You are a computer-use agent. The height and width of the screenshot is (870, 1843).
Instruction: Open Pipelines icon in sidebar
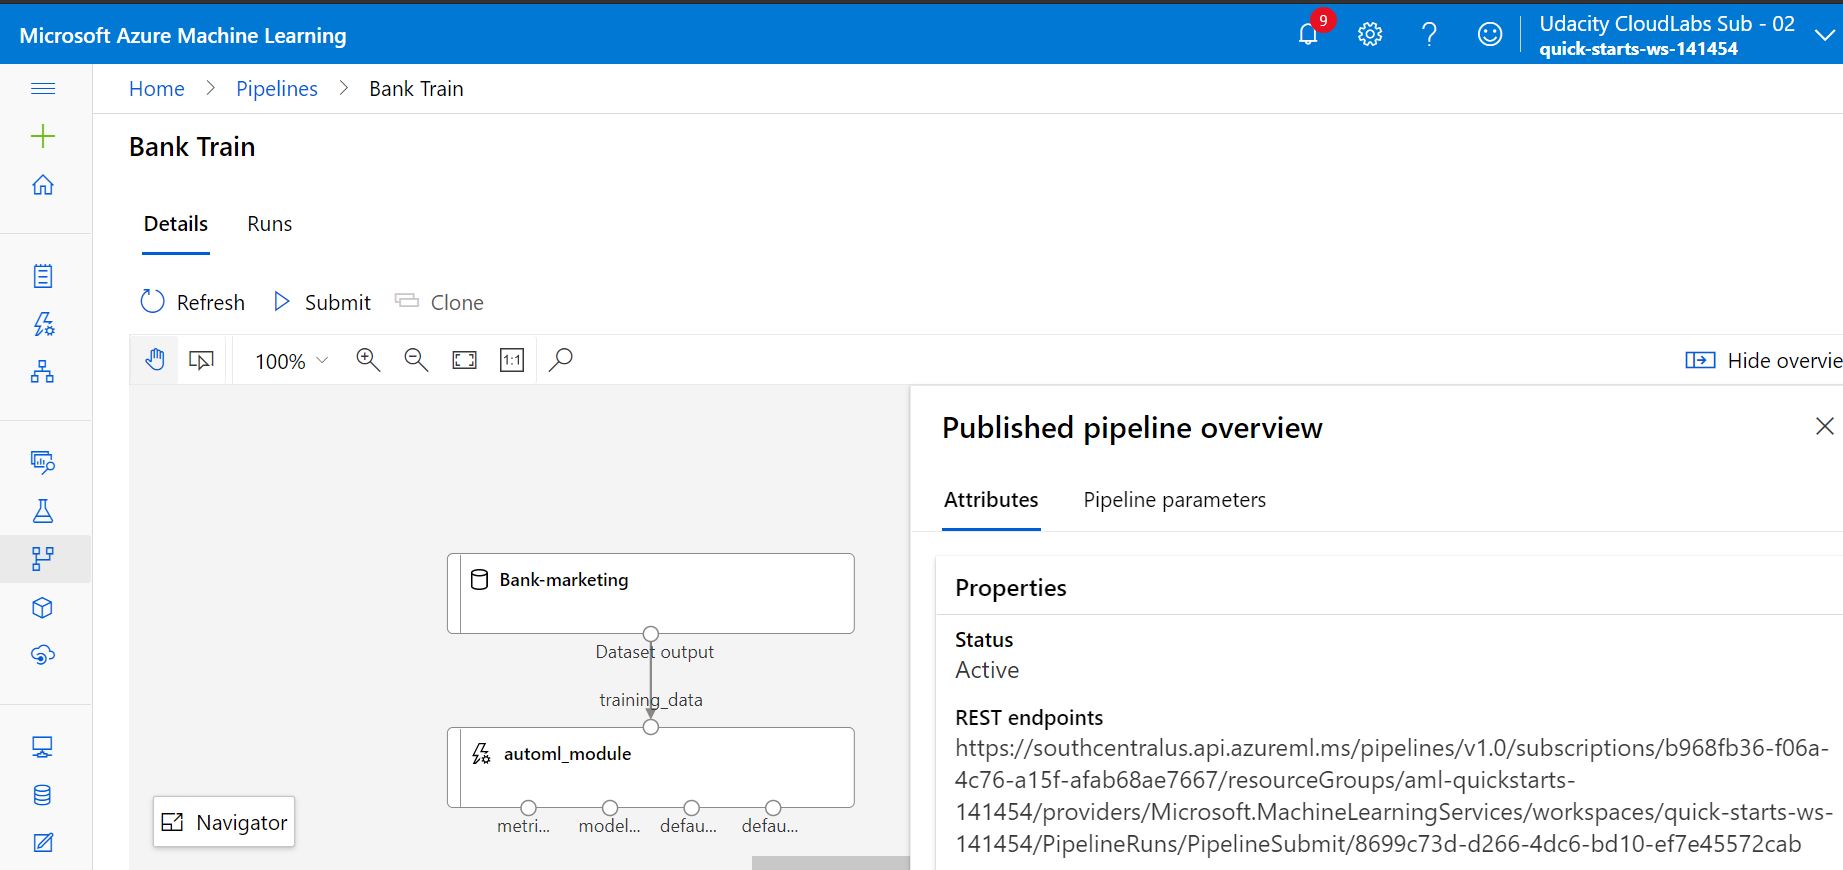43,558
